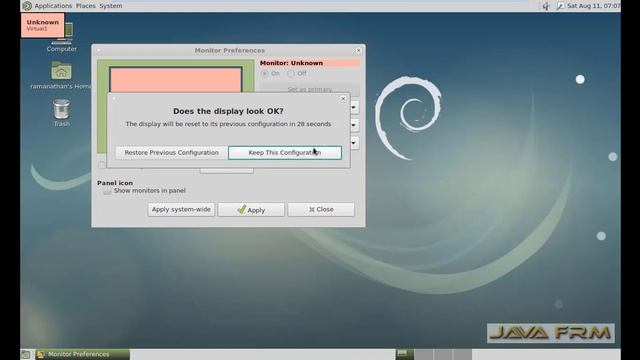Select the pink monitor preview rectangle
Image resolution: width=640 pixels, height=360 pixels.
click(176, 80)
